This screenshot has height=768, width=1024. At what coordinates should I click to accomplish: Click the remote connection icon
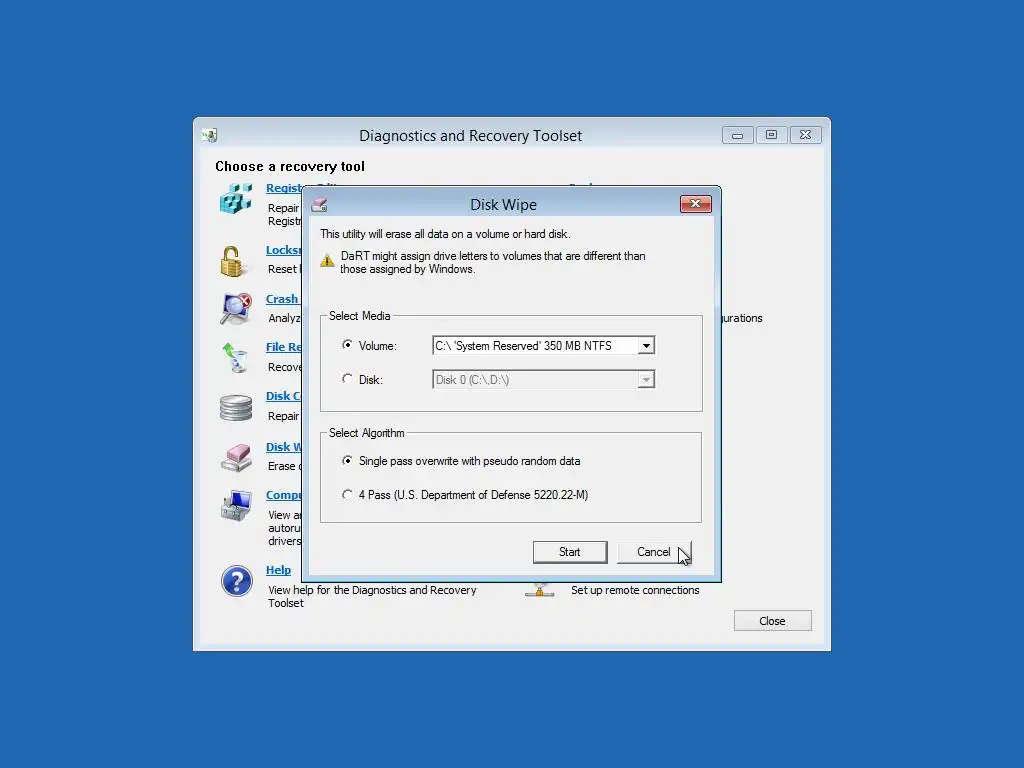click(539, 590)
